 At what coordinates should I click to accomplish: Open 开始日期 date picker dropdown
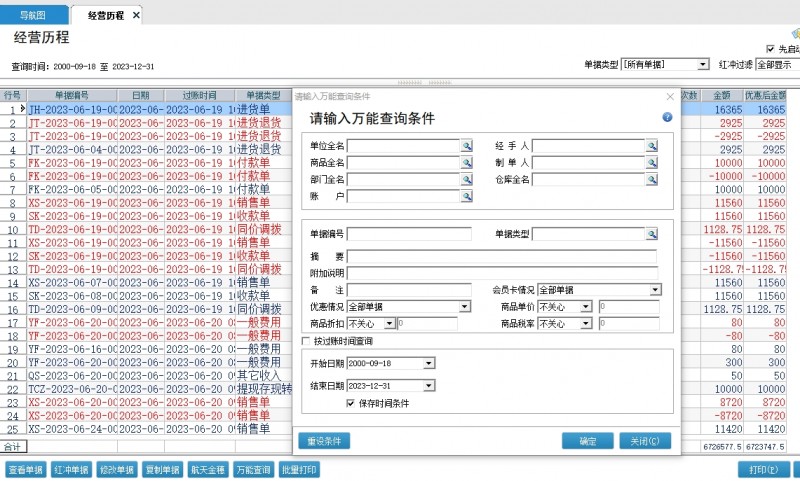[429, 364]
